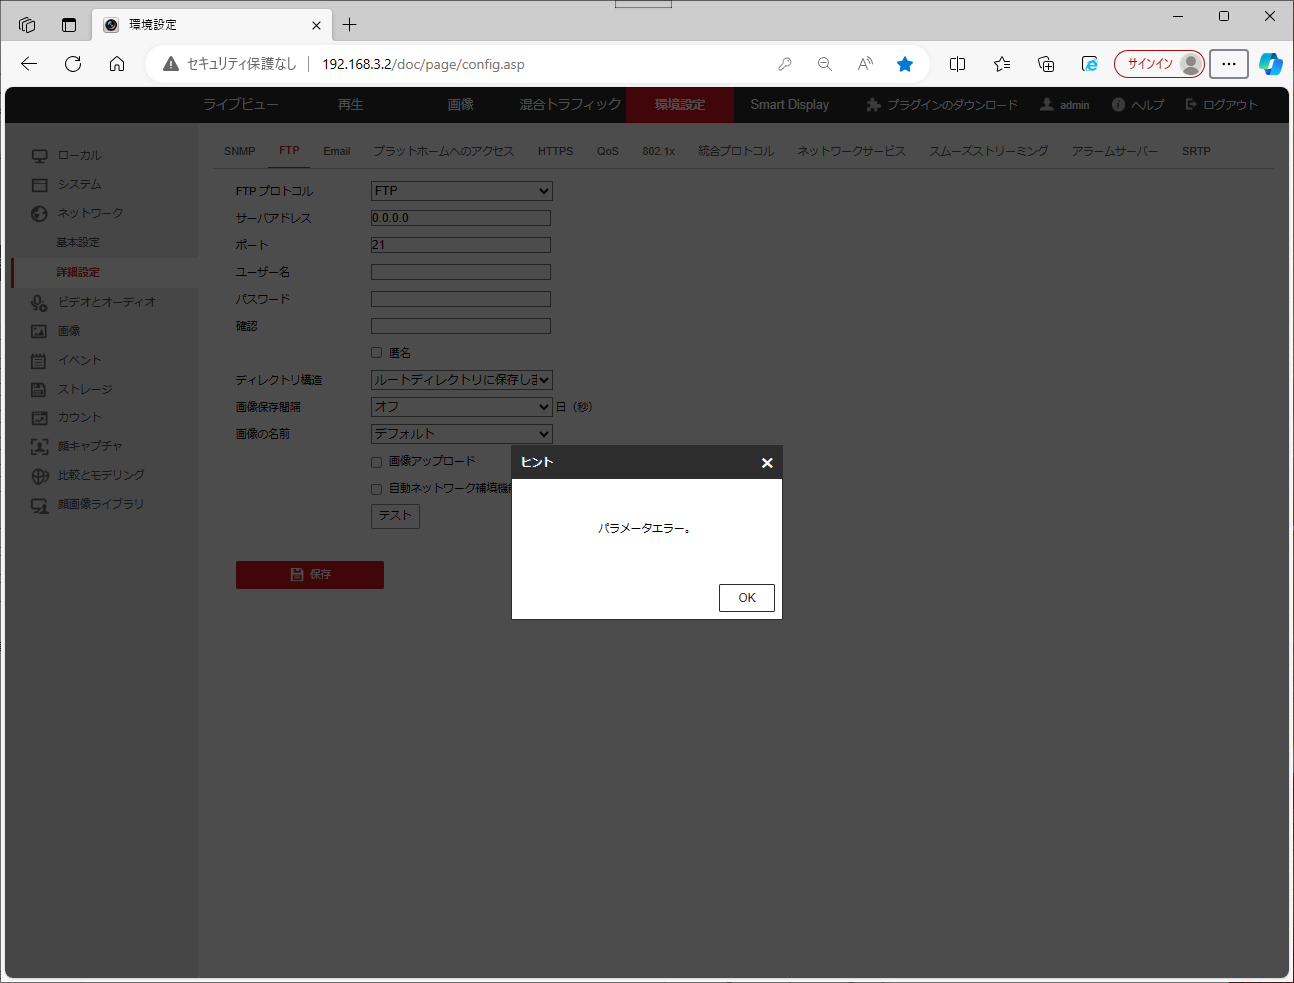This screenshot has width=1294, height=983.
Task: Open a new browser tab
Action: click(x=349, y=25)
